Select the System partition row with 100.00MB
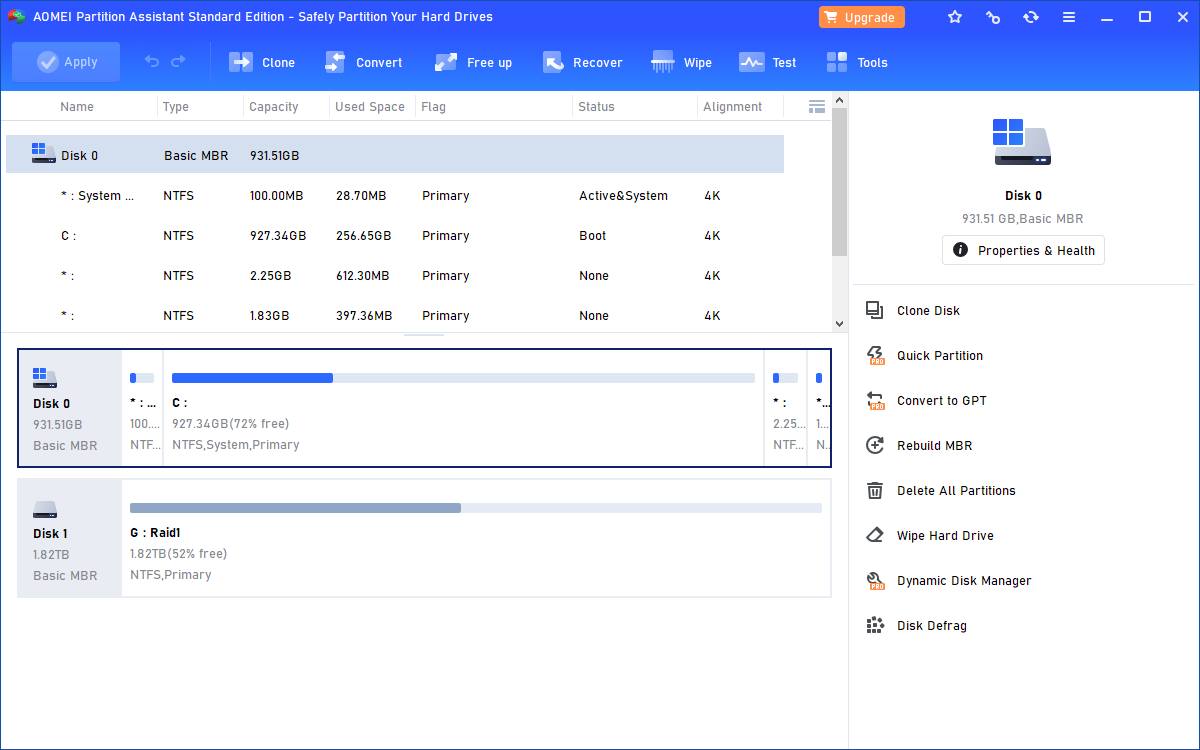 point(395,195)
